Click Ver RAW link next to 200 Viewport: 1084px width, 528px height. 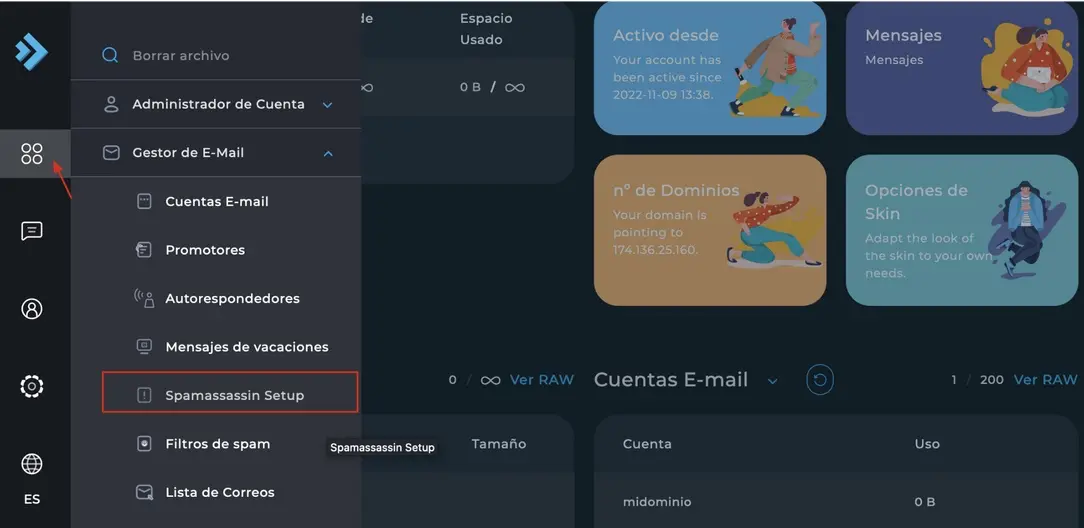pyautogui.click(x=1045, y=379)
